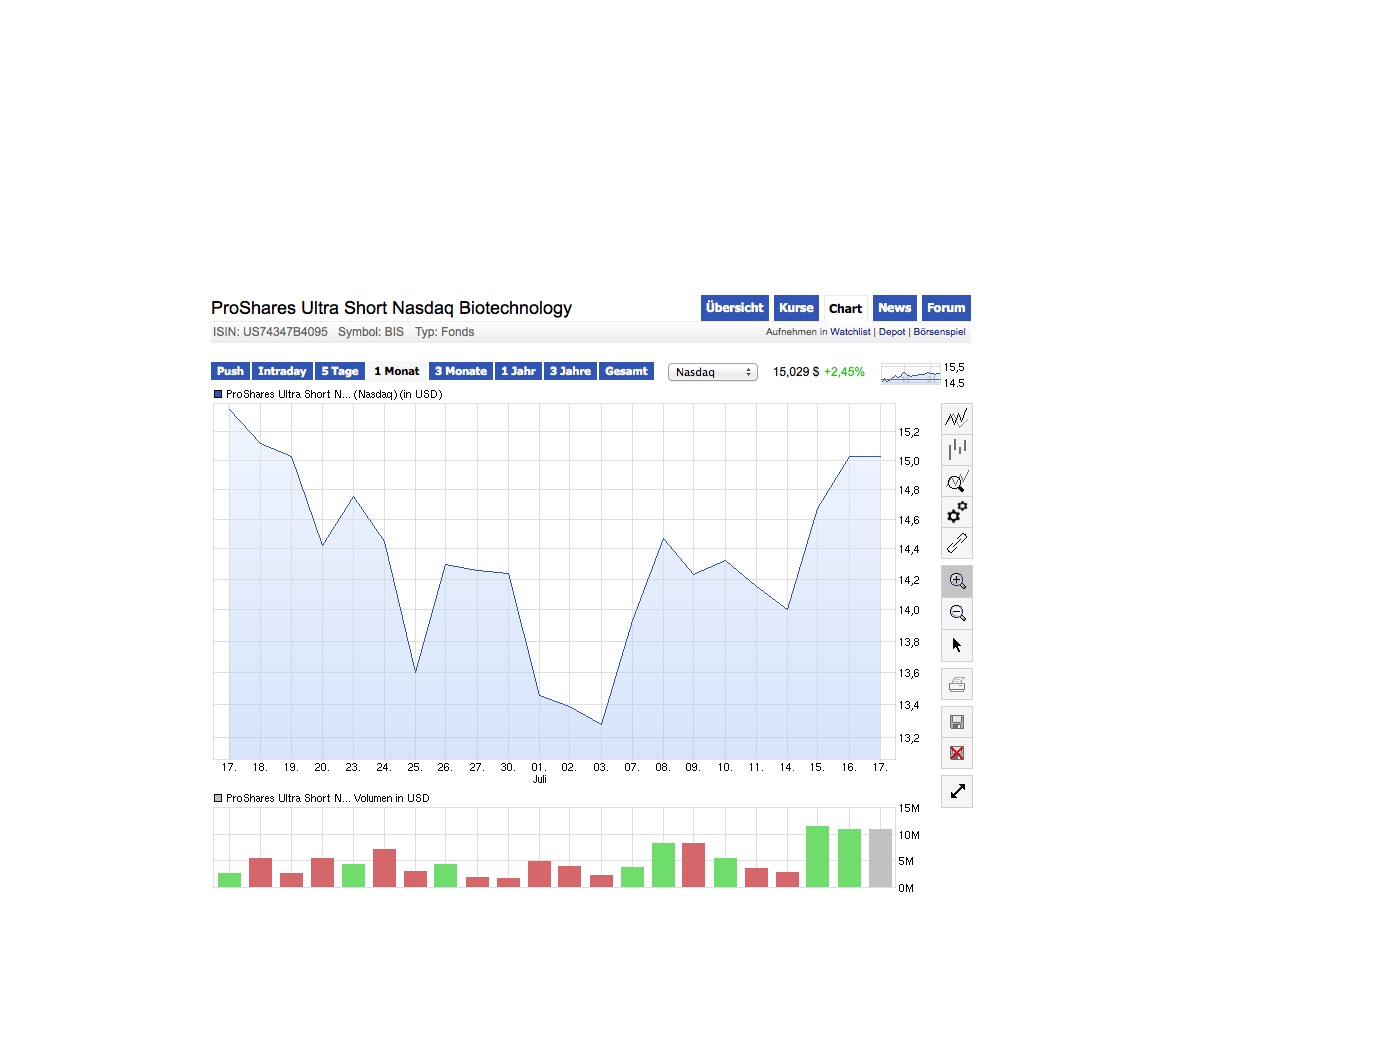
Task: Open chart settings gears icon
Action: click(x=957, y=512)
